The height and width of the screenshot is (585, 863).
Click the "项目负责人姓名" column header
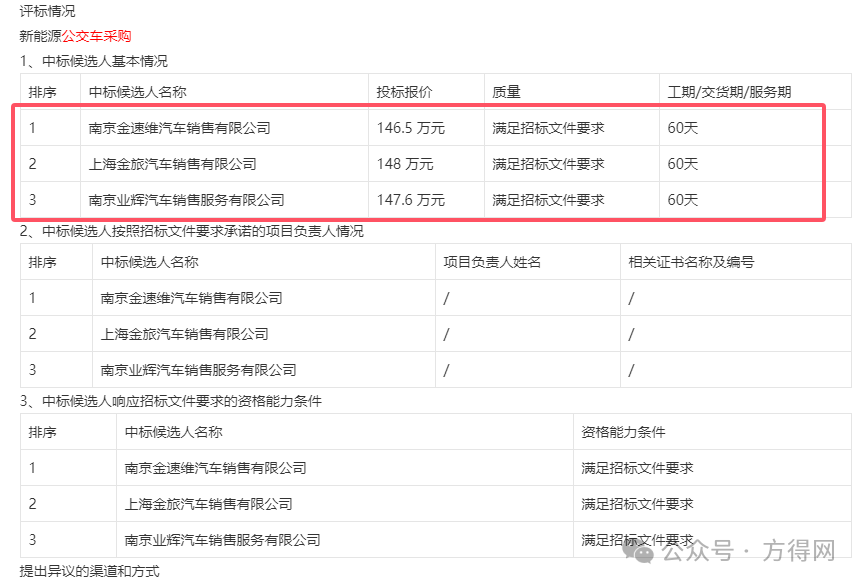coord(492,262)
